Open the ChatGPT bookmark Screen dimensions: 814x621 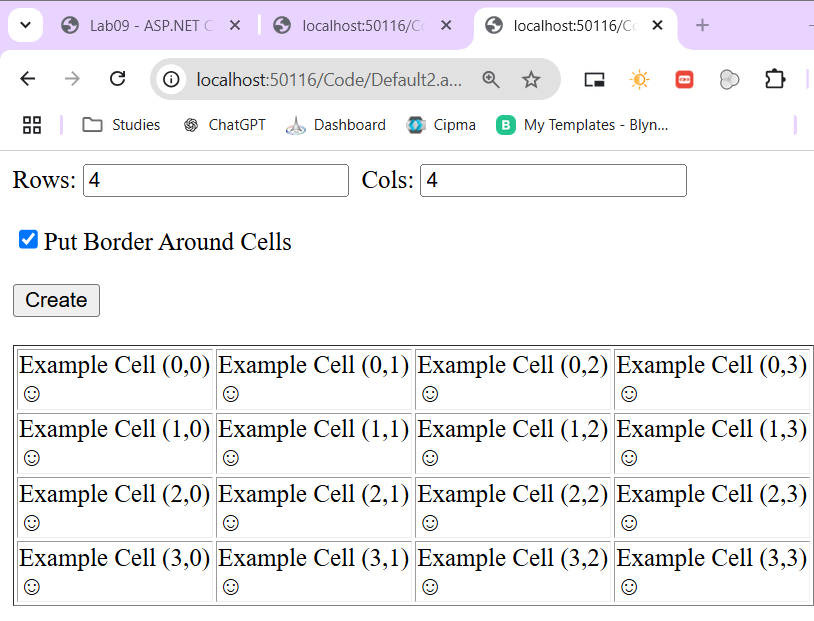tap(224, 125)
